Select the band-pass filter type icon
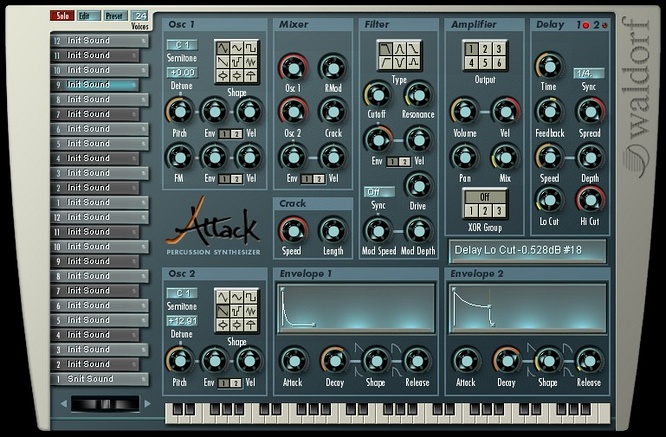The width and height of the screenshot is (666, 437). [400, 49]
